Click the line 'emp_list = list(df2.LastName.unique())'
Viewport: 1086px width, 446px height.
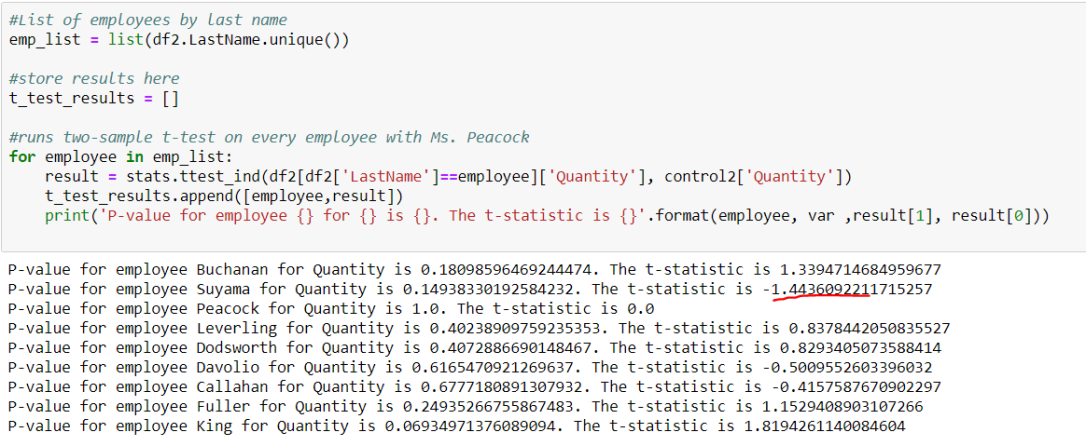click(179, 39)
